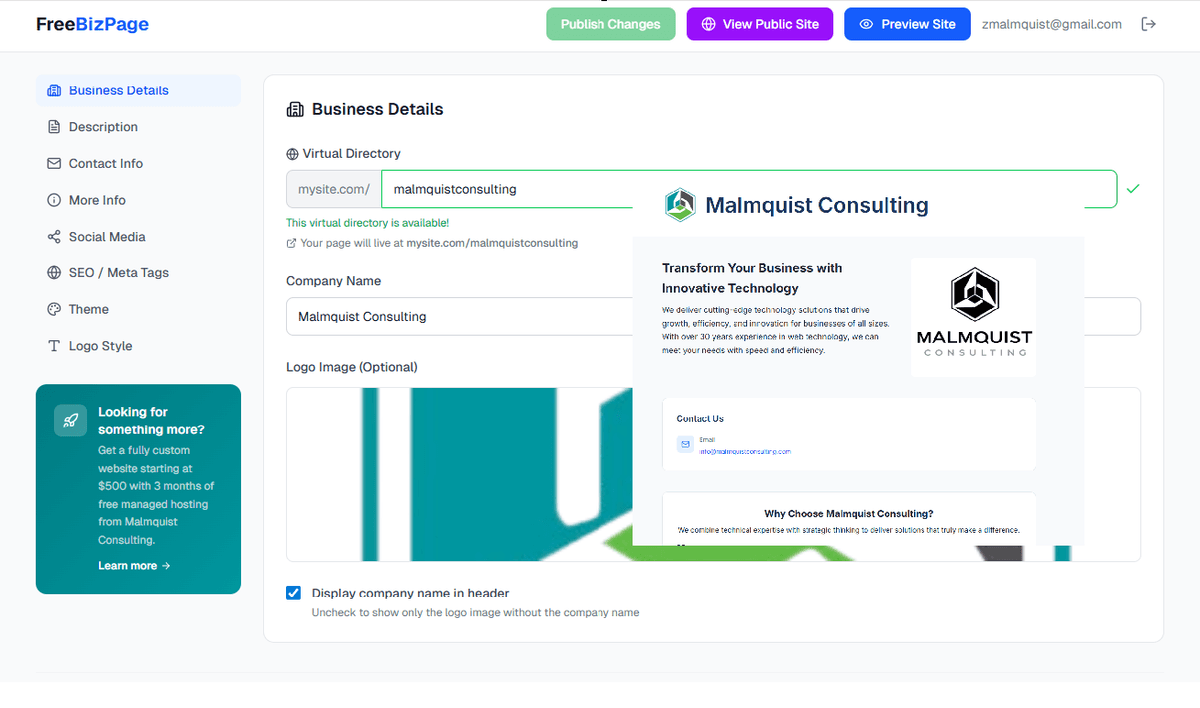Click the Malmquist hexagon logo in preview header
Viewport: 1200px width, 708px height.
coord(680,205)
